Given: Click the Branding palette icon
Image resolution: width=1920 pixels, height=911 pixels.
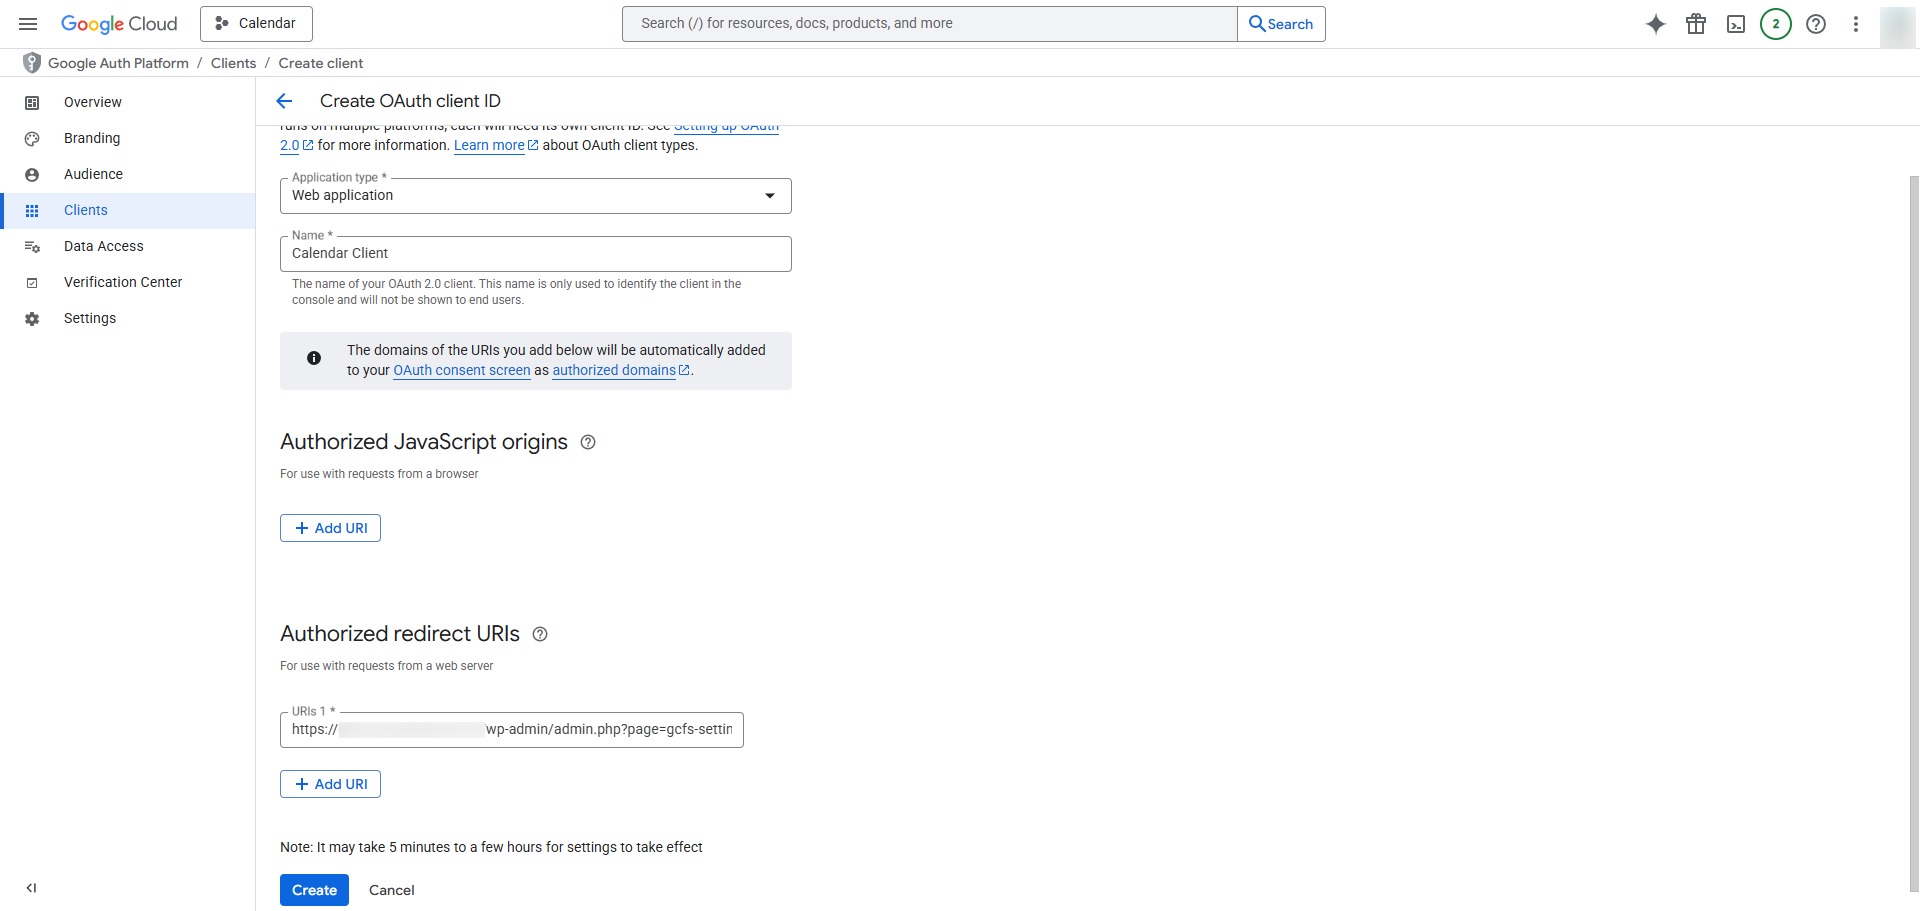Looking at the screenshot, I should click(32, 138).
